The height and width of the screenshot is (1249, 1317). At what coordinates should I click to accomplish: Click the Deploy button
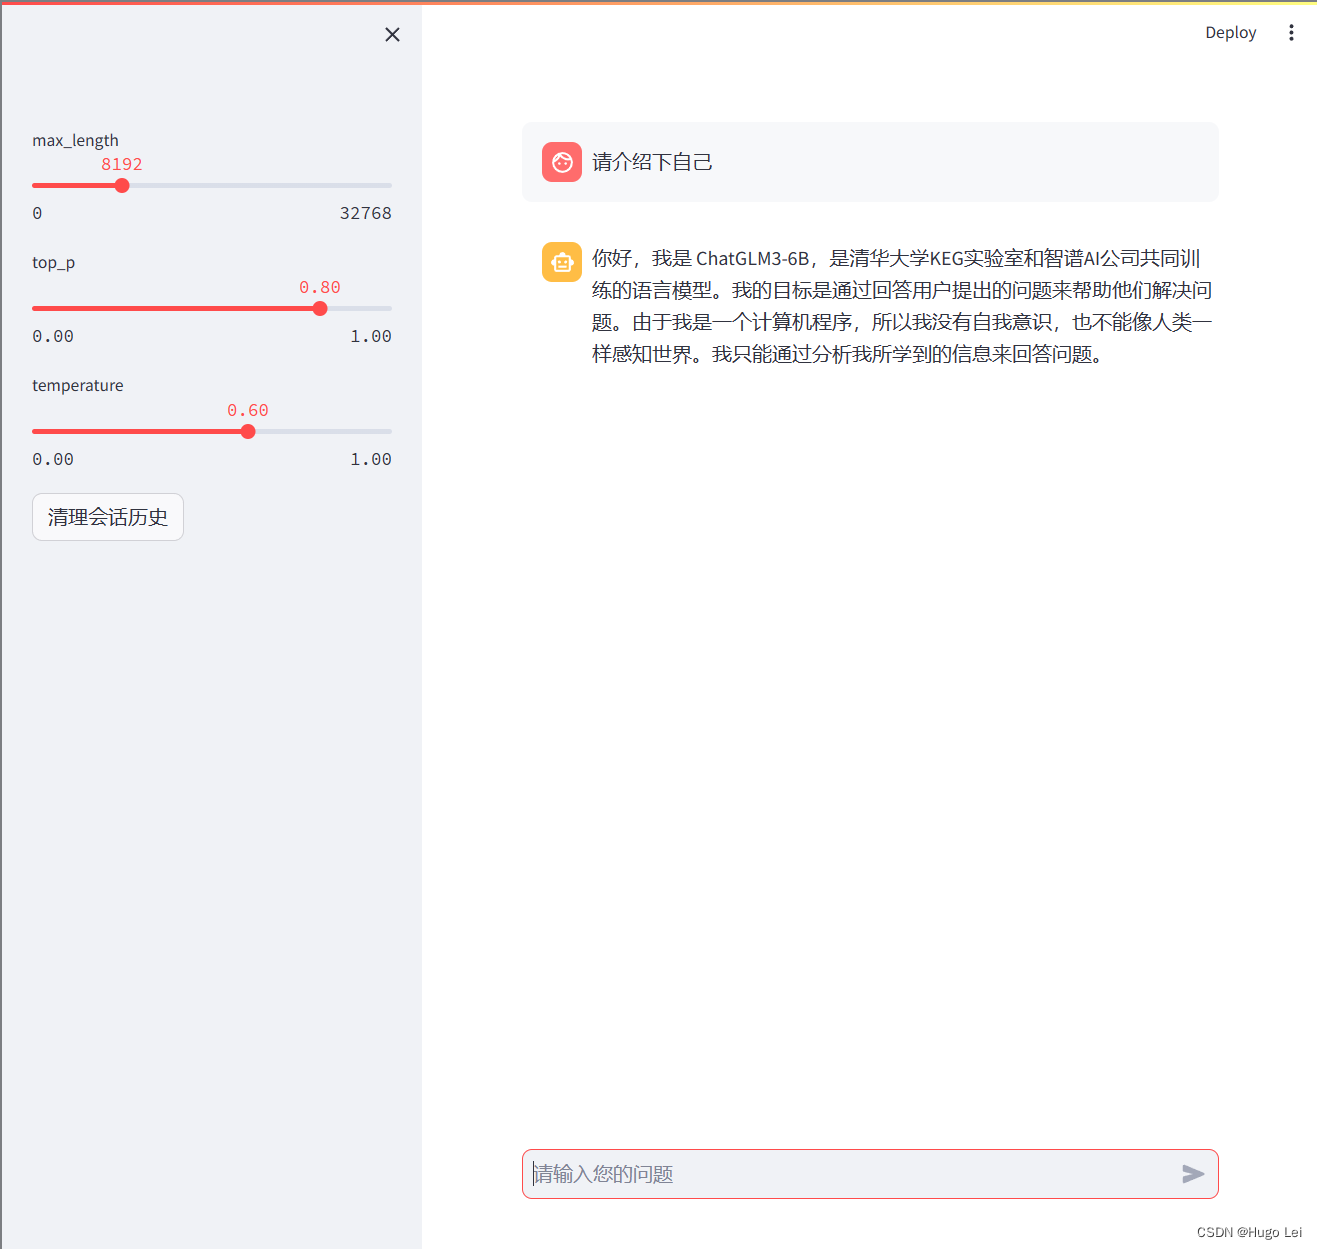click(x=1230, y=33)
